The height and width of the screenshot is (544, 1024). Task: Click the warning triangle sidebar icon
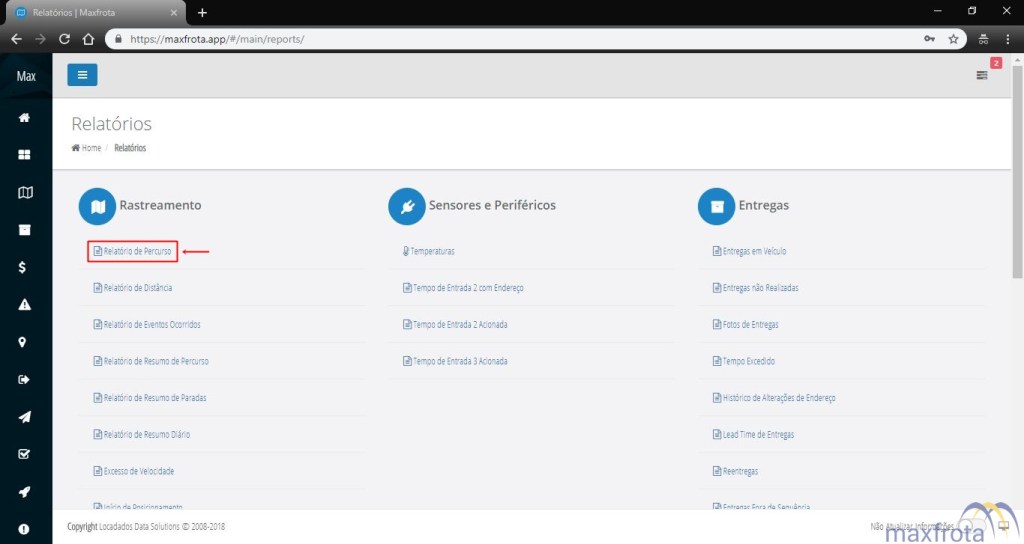(x=25, y=305)
